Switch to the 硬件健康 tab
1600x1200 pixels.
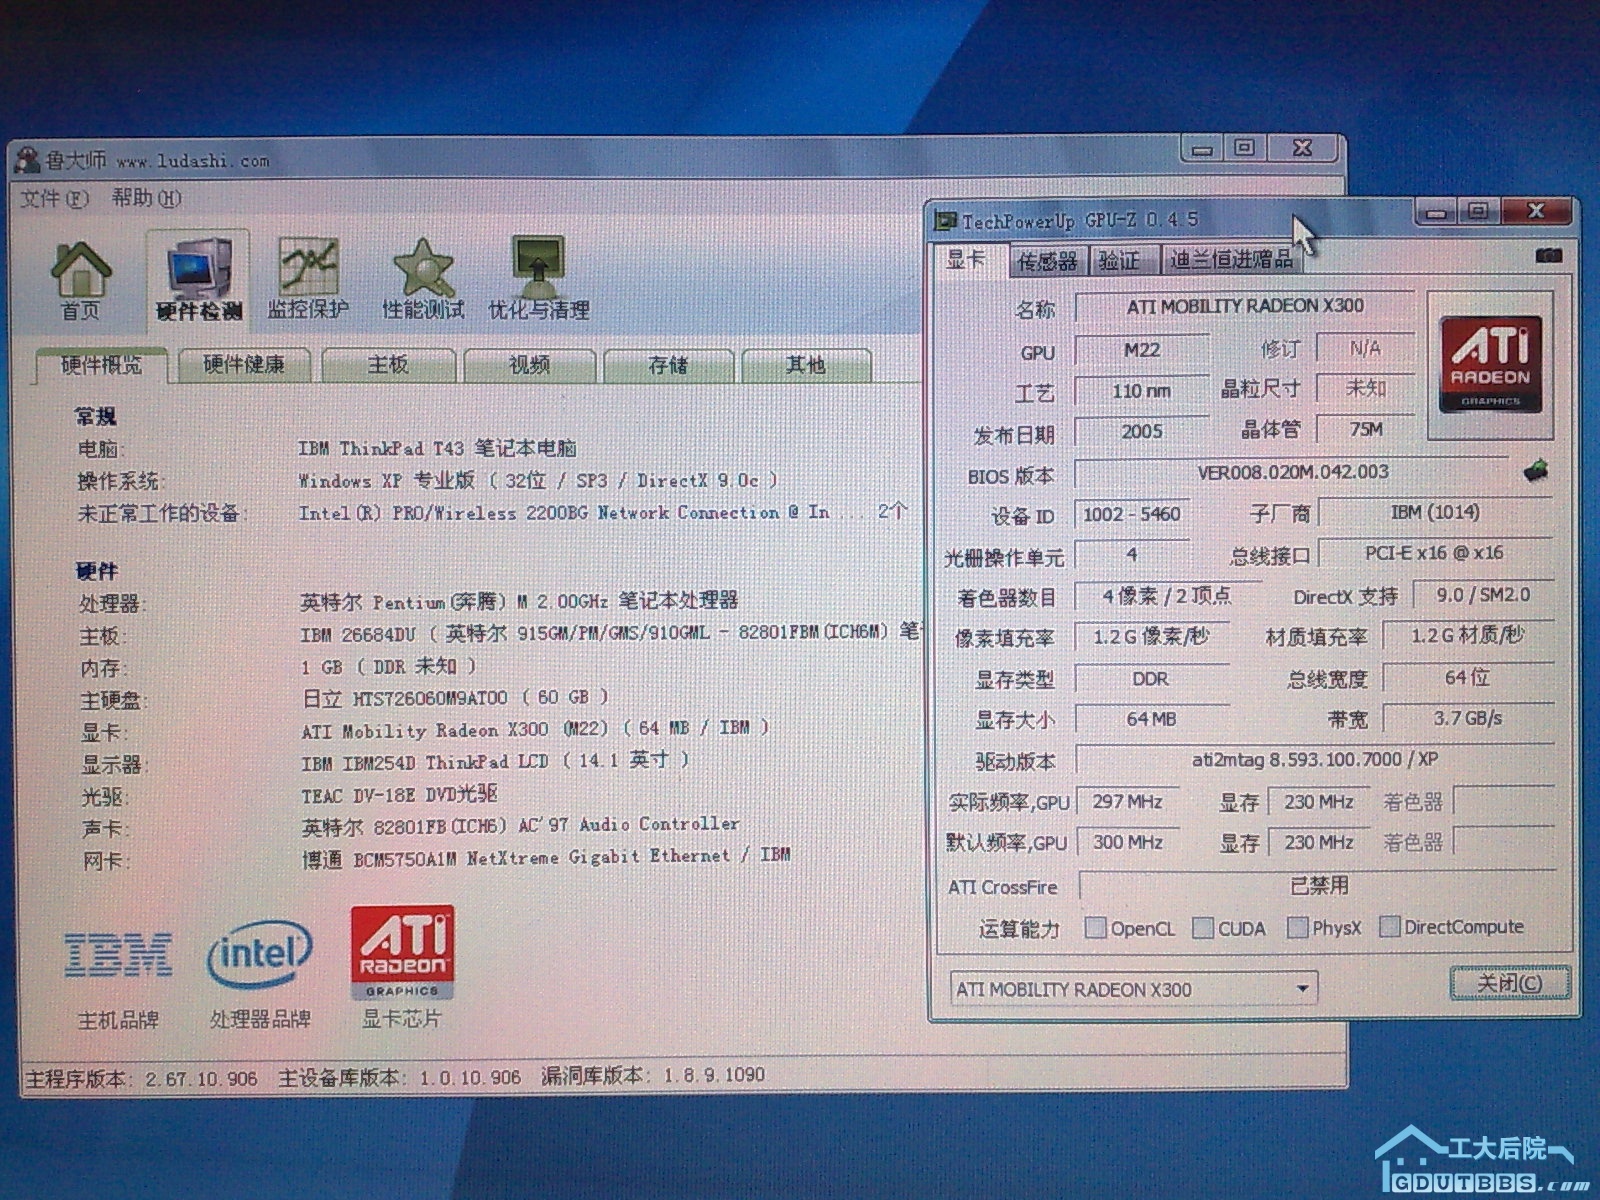coord(244,365)
